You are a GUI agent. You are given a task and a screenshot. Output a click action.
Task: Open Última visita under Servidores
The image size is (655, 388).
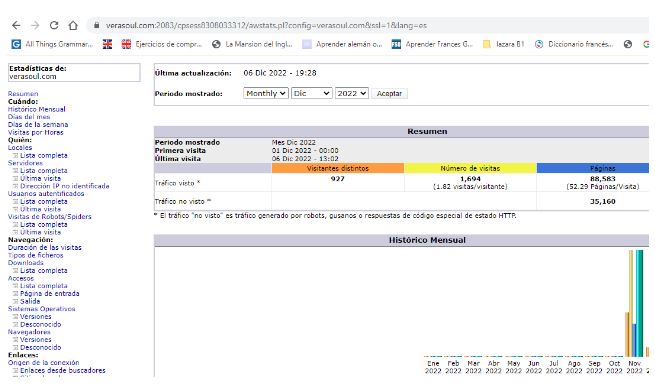pos(41,178)
